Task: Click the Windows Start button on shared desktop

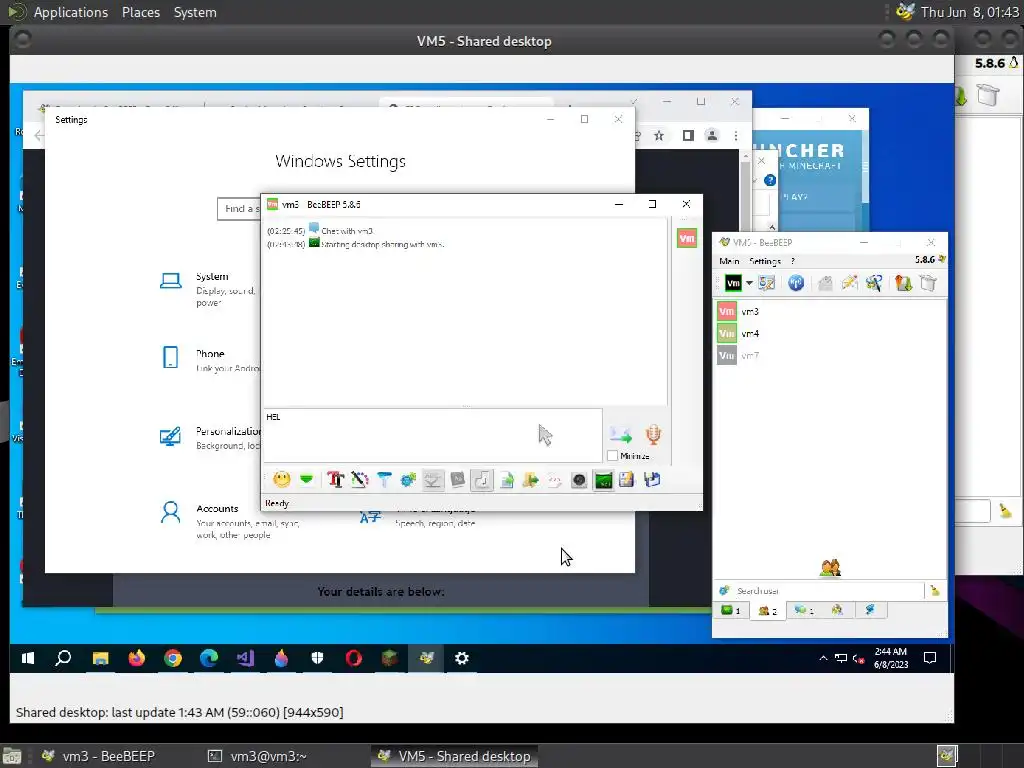Action: pos(27,658)
